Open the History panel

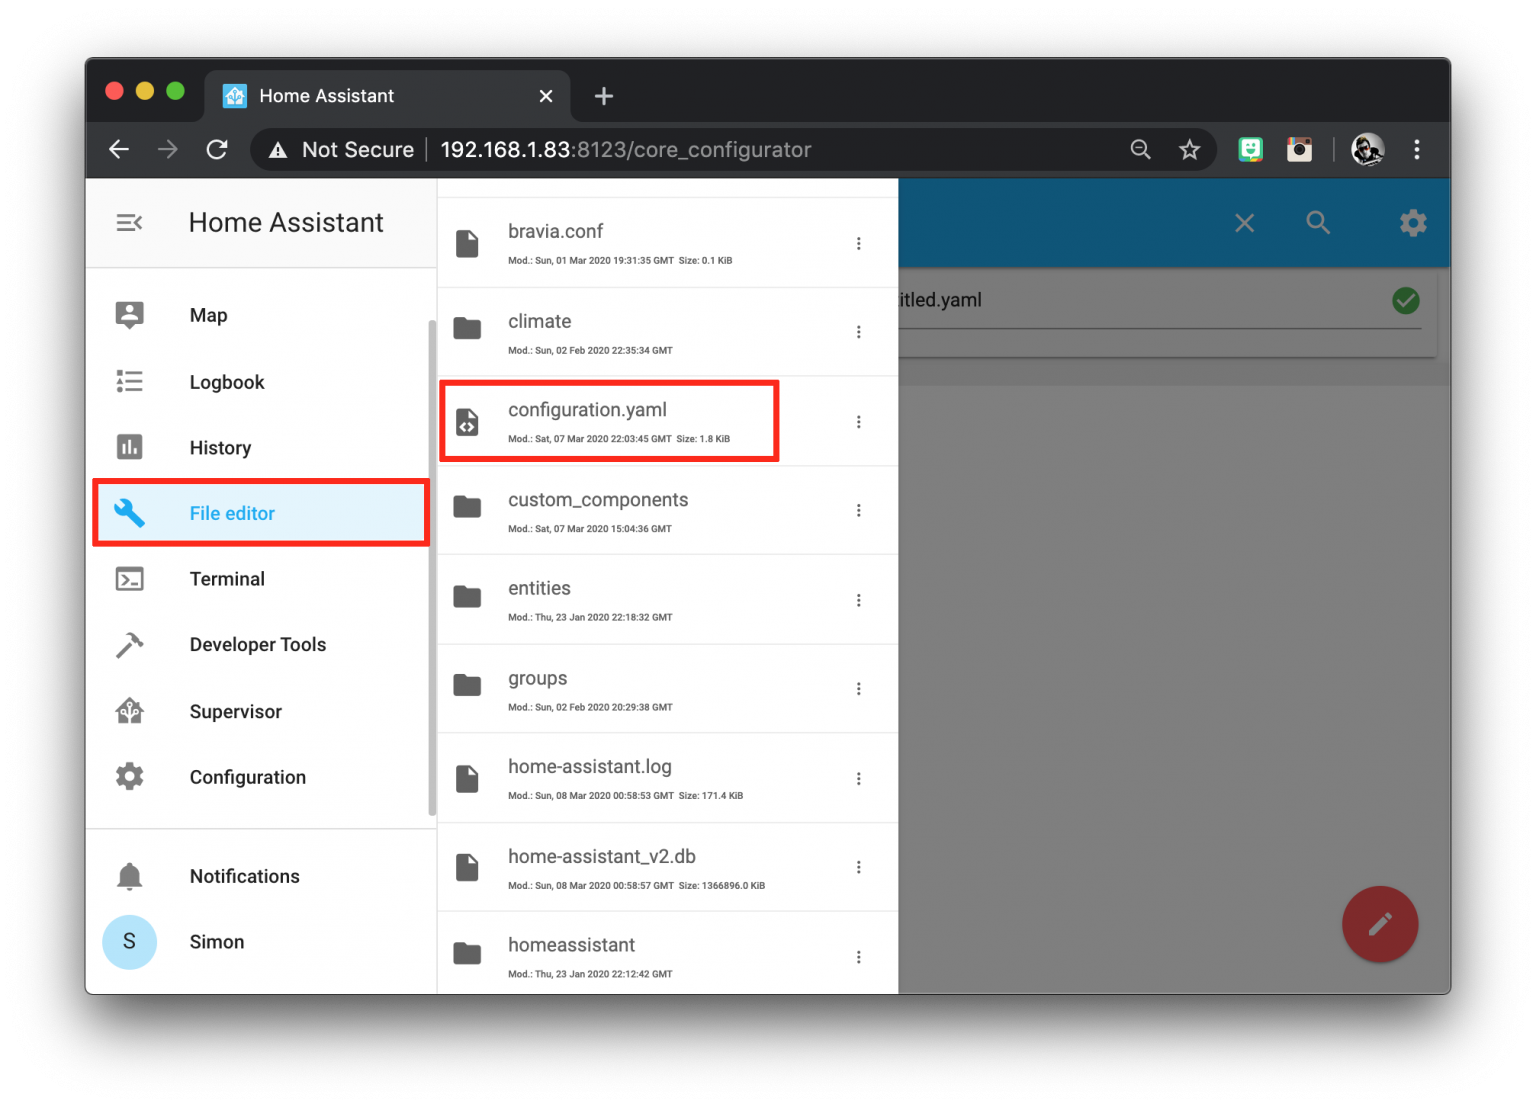(220, 447)
